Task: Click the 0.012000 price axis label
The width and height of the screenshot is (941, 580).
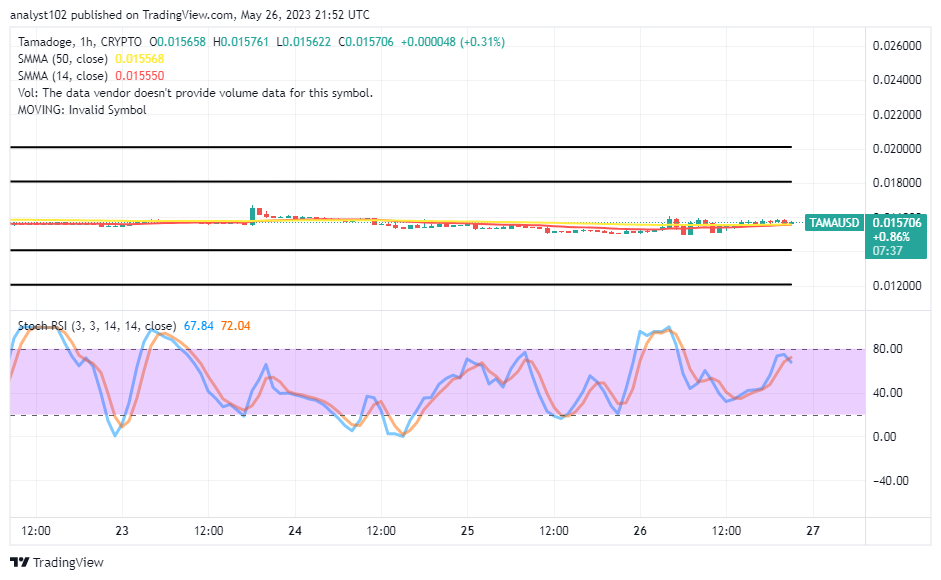Action: tap(897, 286)
